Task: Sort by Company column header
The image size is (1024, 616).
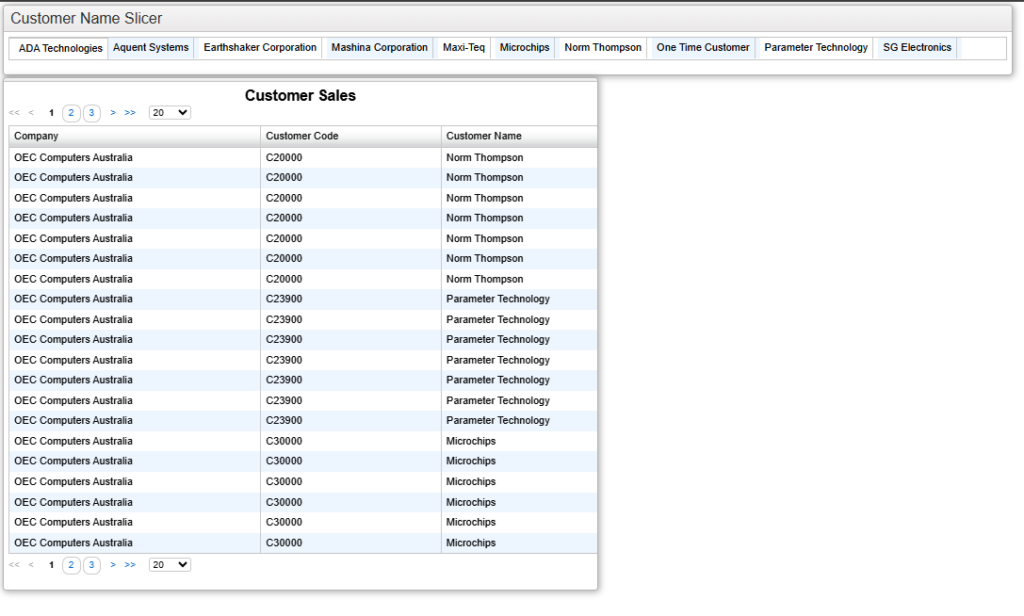Action: point(135,136)
